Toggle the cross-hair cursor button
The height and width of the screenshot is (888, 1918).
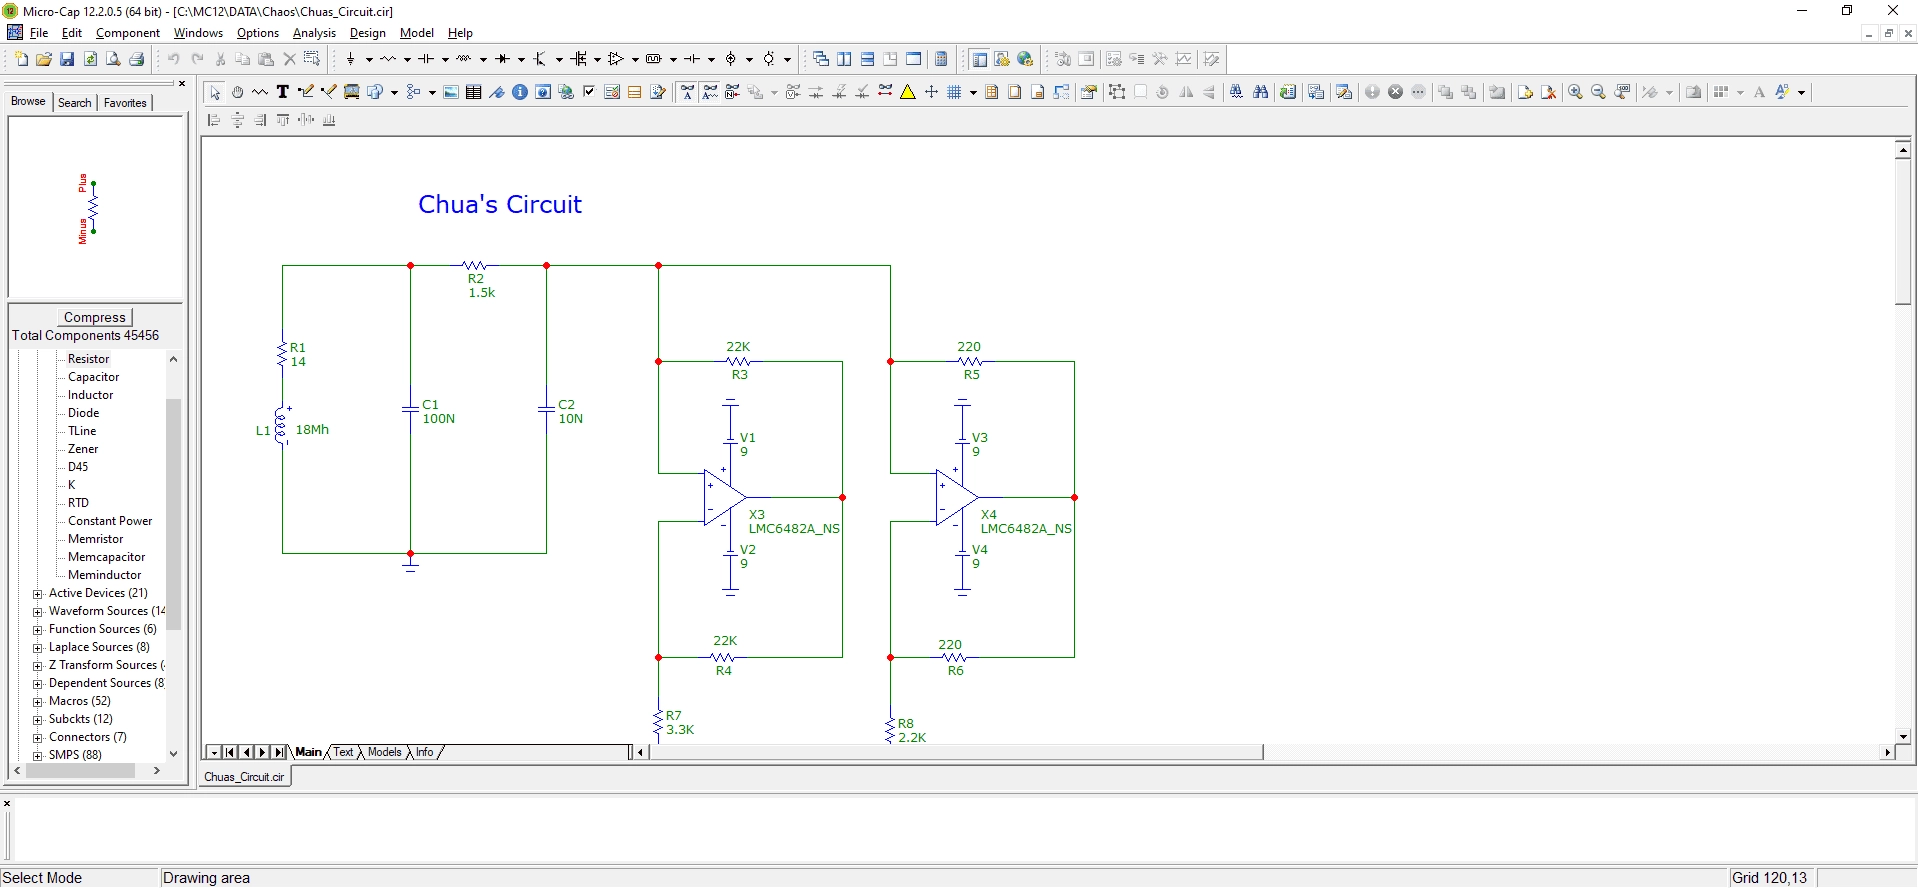pyautogui.click(x=931, y=92)
